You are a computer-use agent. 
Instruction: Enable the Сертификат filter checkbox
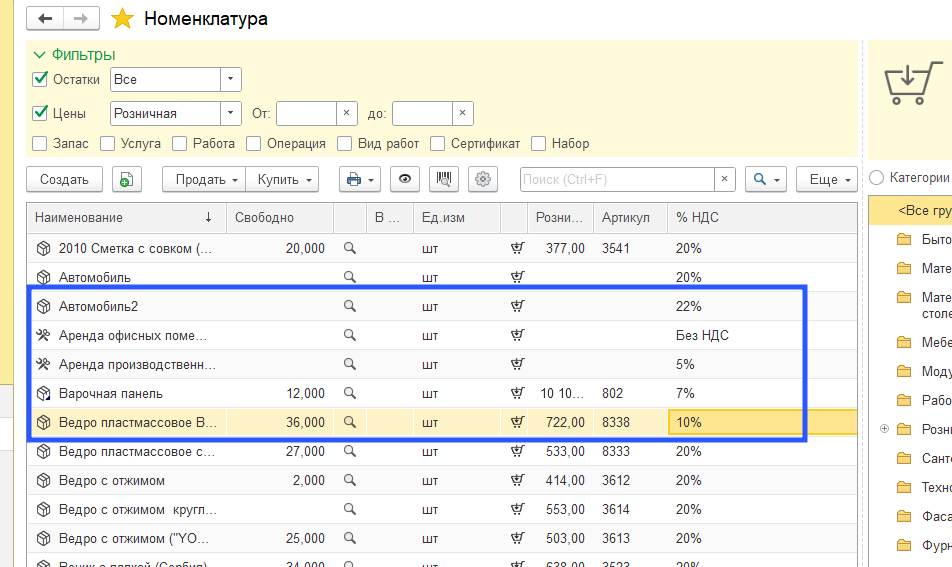(x=437, y=143)
